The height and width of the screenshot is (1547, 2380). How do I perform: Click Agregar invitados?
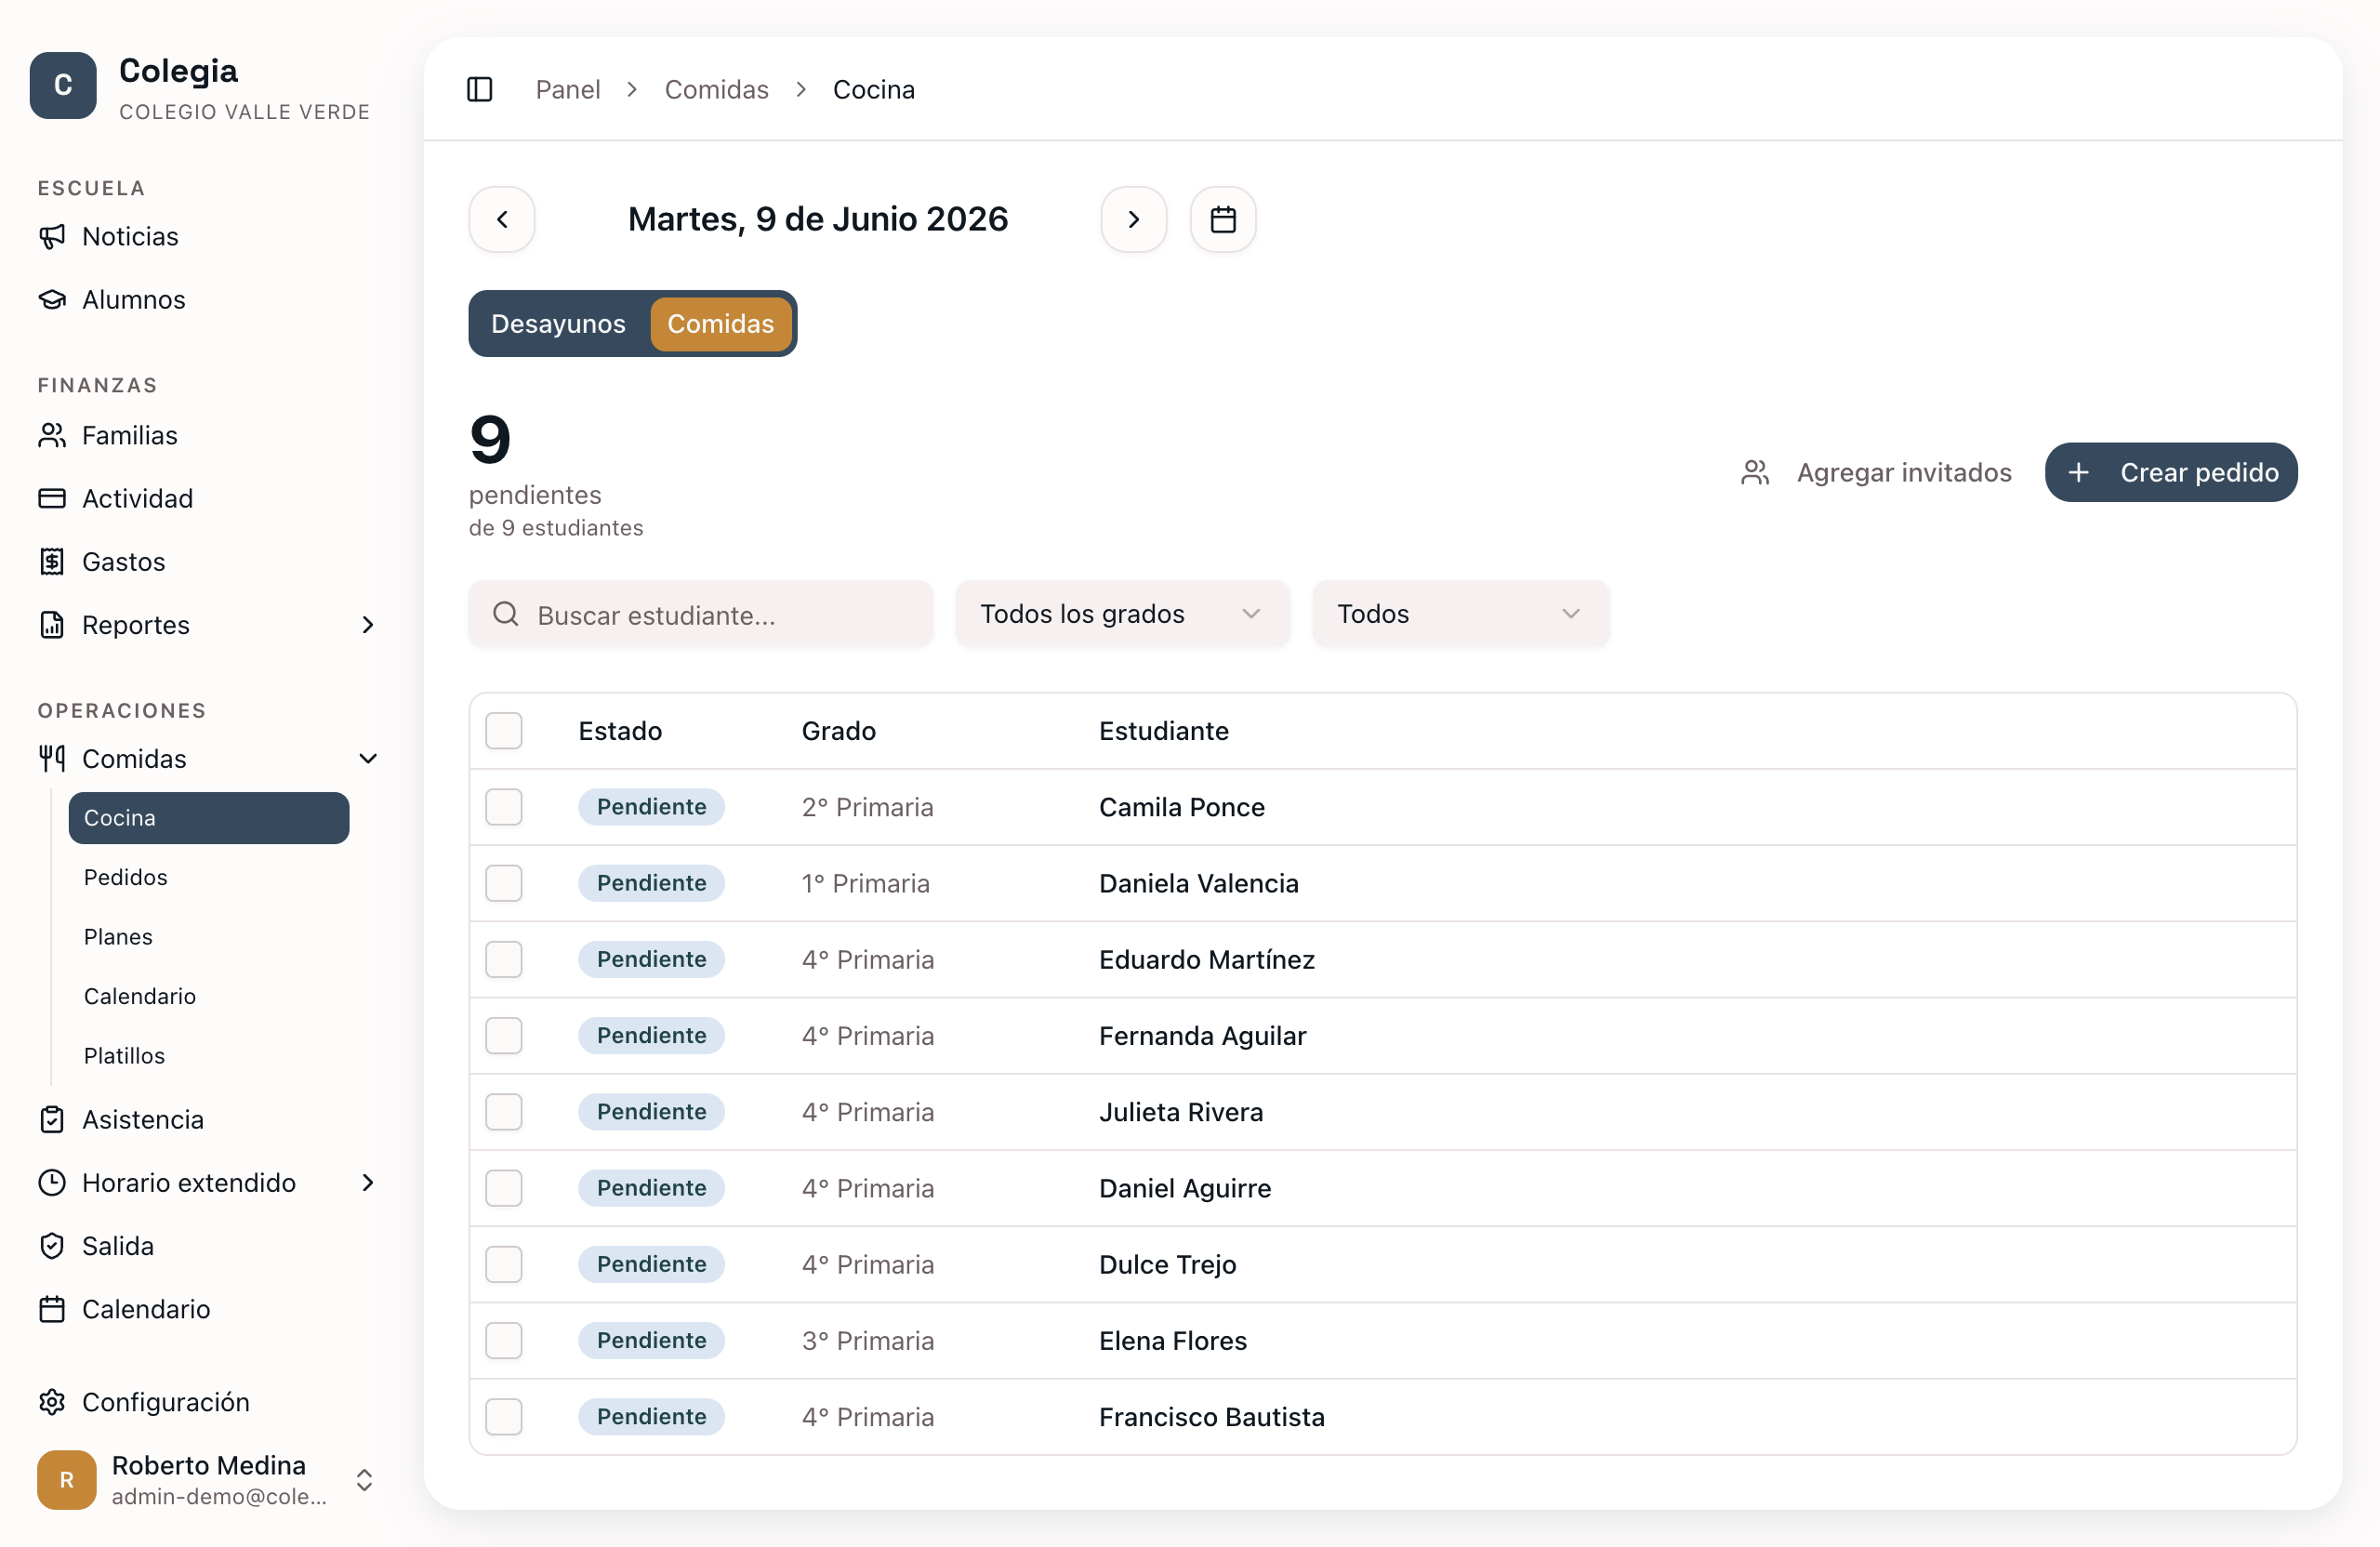(x=1875, y=472)
